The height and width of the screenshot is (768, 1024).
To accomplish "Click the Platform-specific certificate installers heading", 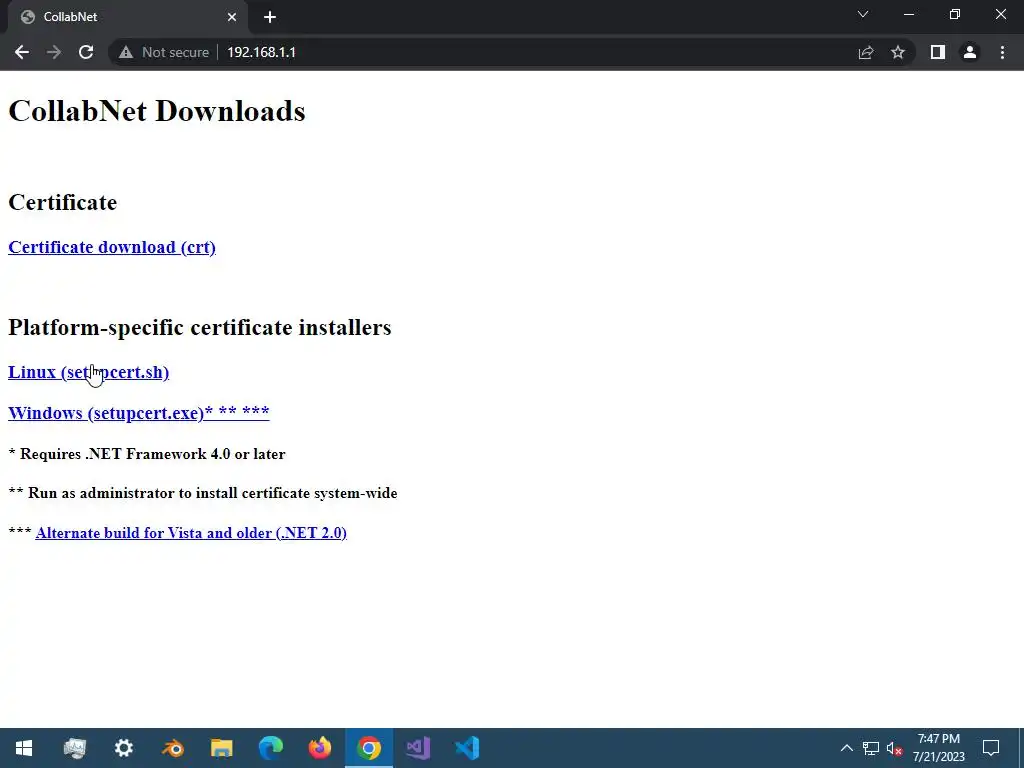I will pos(200,327).
